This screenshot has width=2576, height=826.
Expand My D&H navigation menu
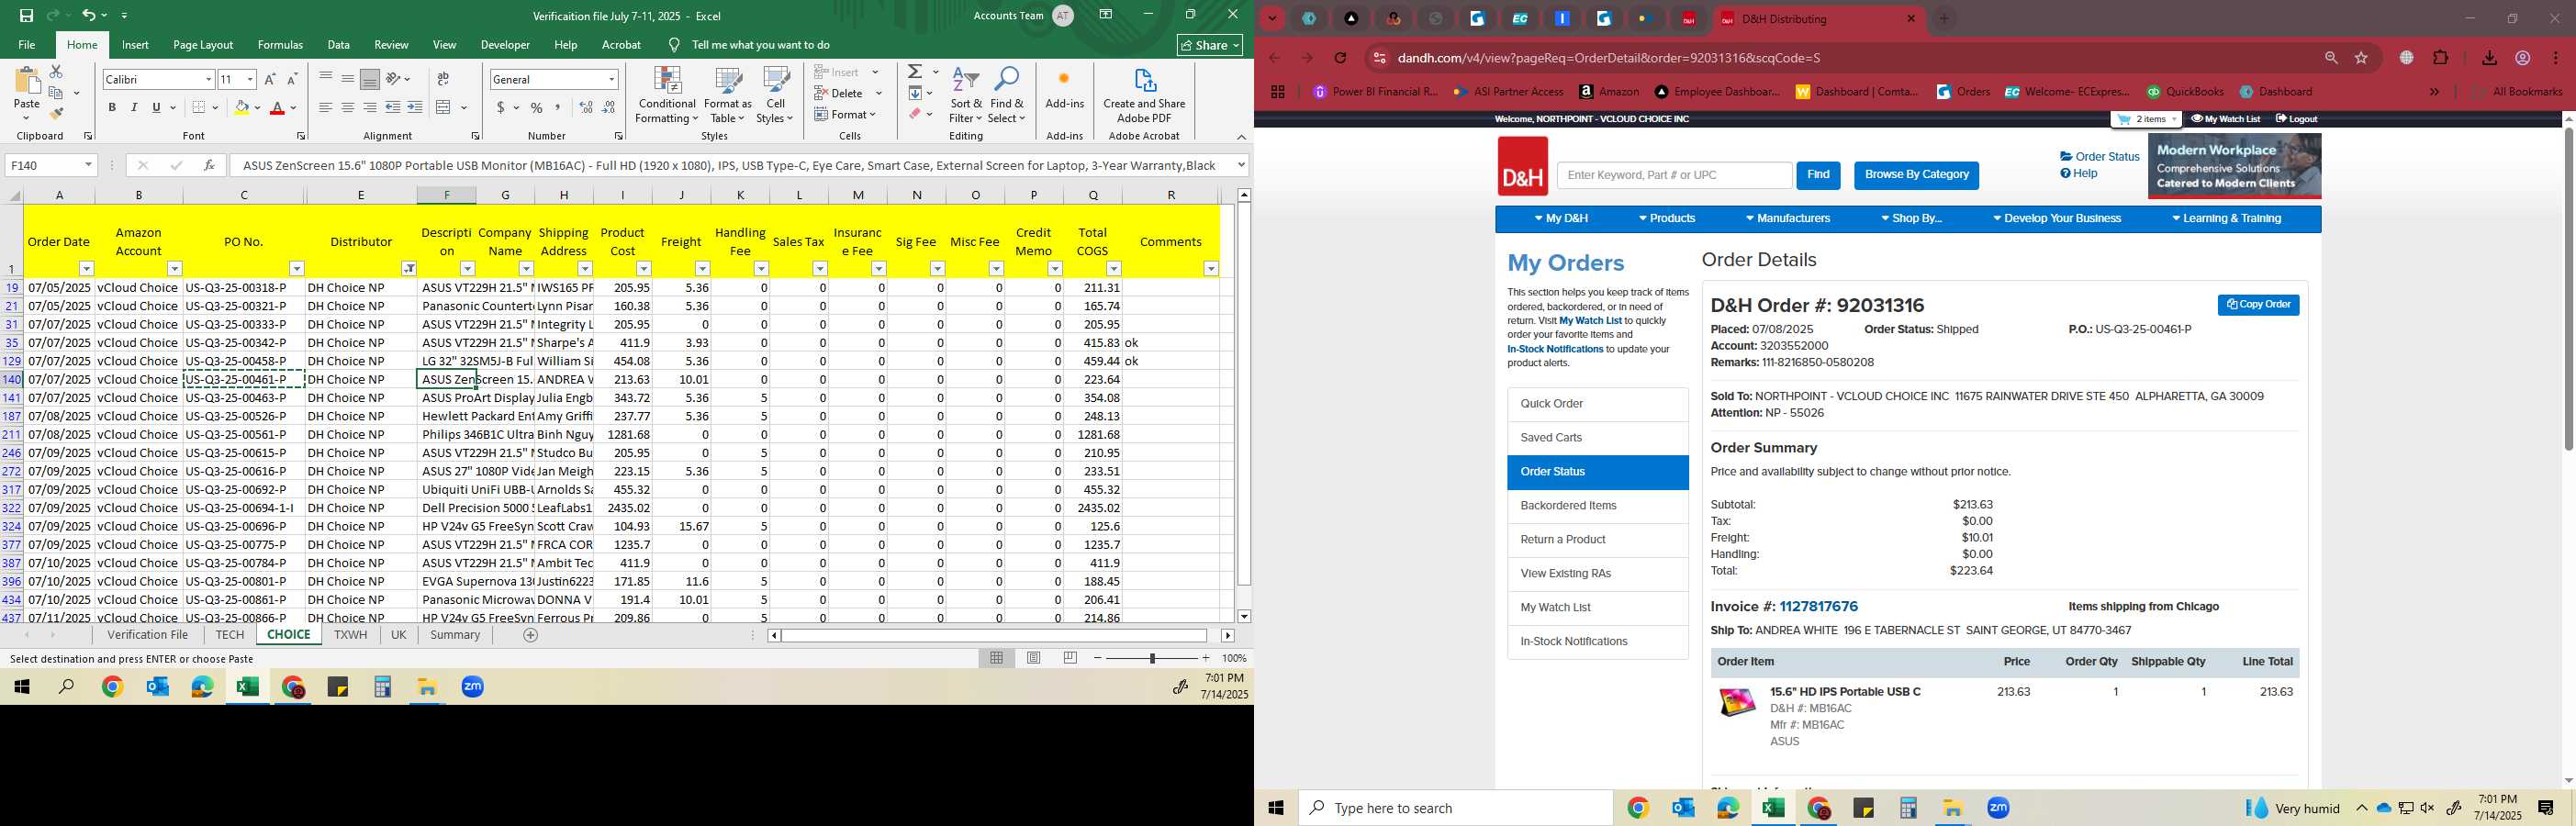pos(1561,219)
